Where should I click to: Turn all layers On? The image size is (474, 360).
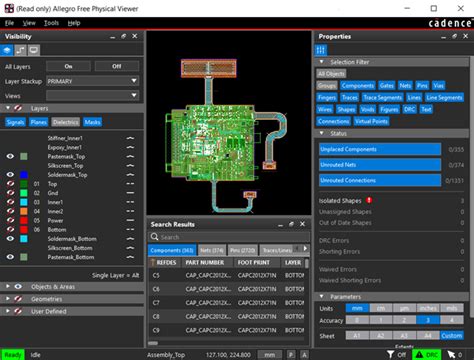point(68,66)
